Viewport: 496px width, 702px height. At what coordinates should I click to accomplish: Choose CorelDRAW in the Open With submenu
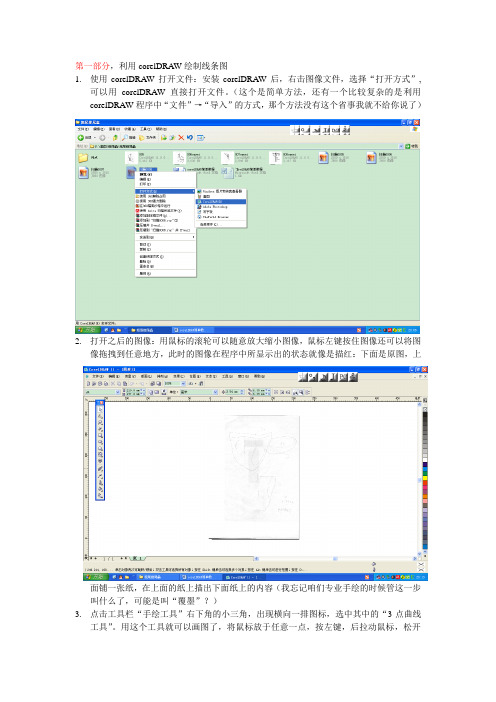(221, 201)
